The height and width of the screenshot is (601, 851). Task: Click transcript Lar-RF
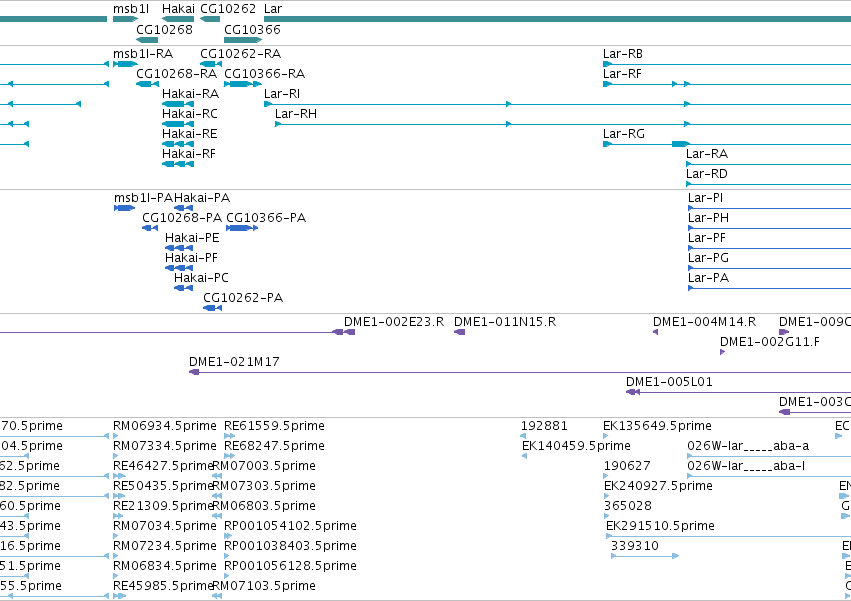pos(622,74)
